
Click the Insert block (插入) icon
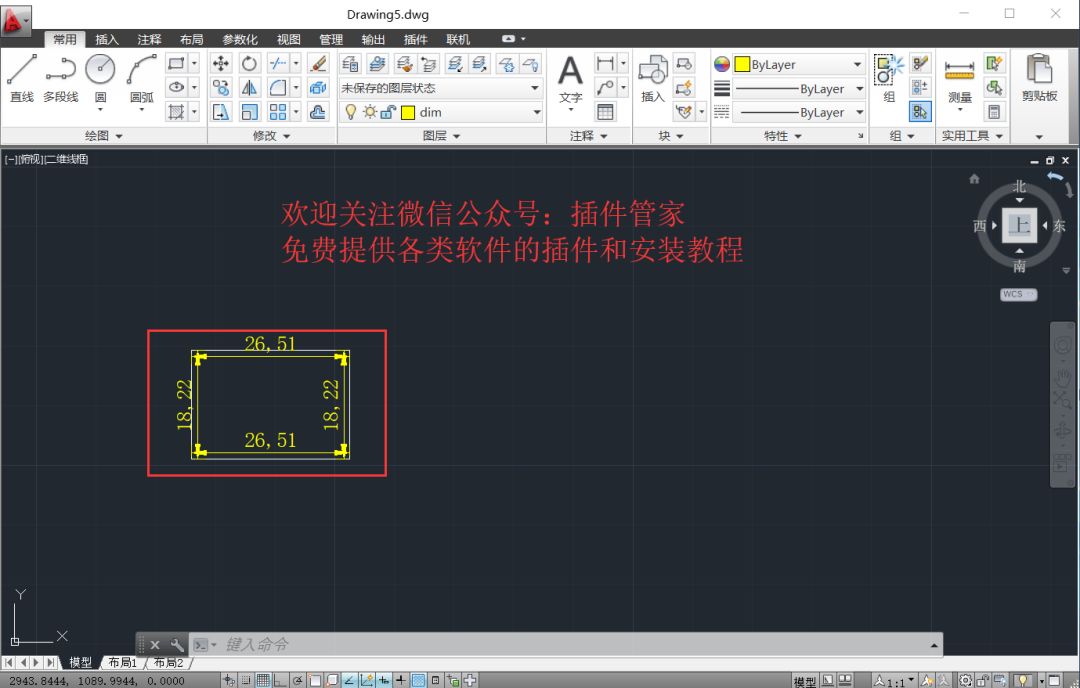click(652, 79)
